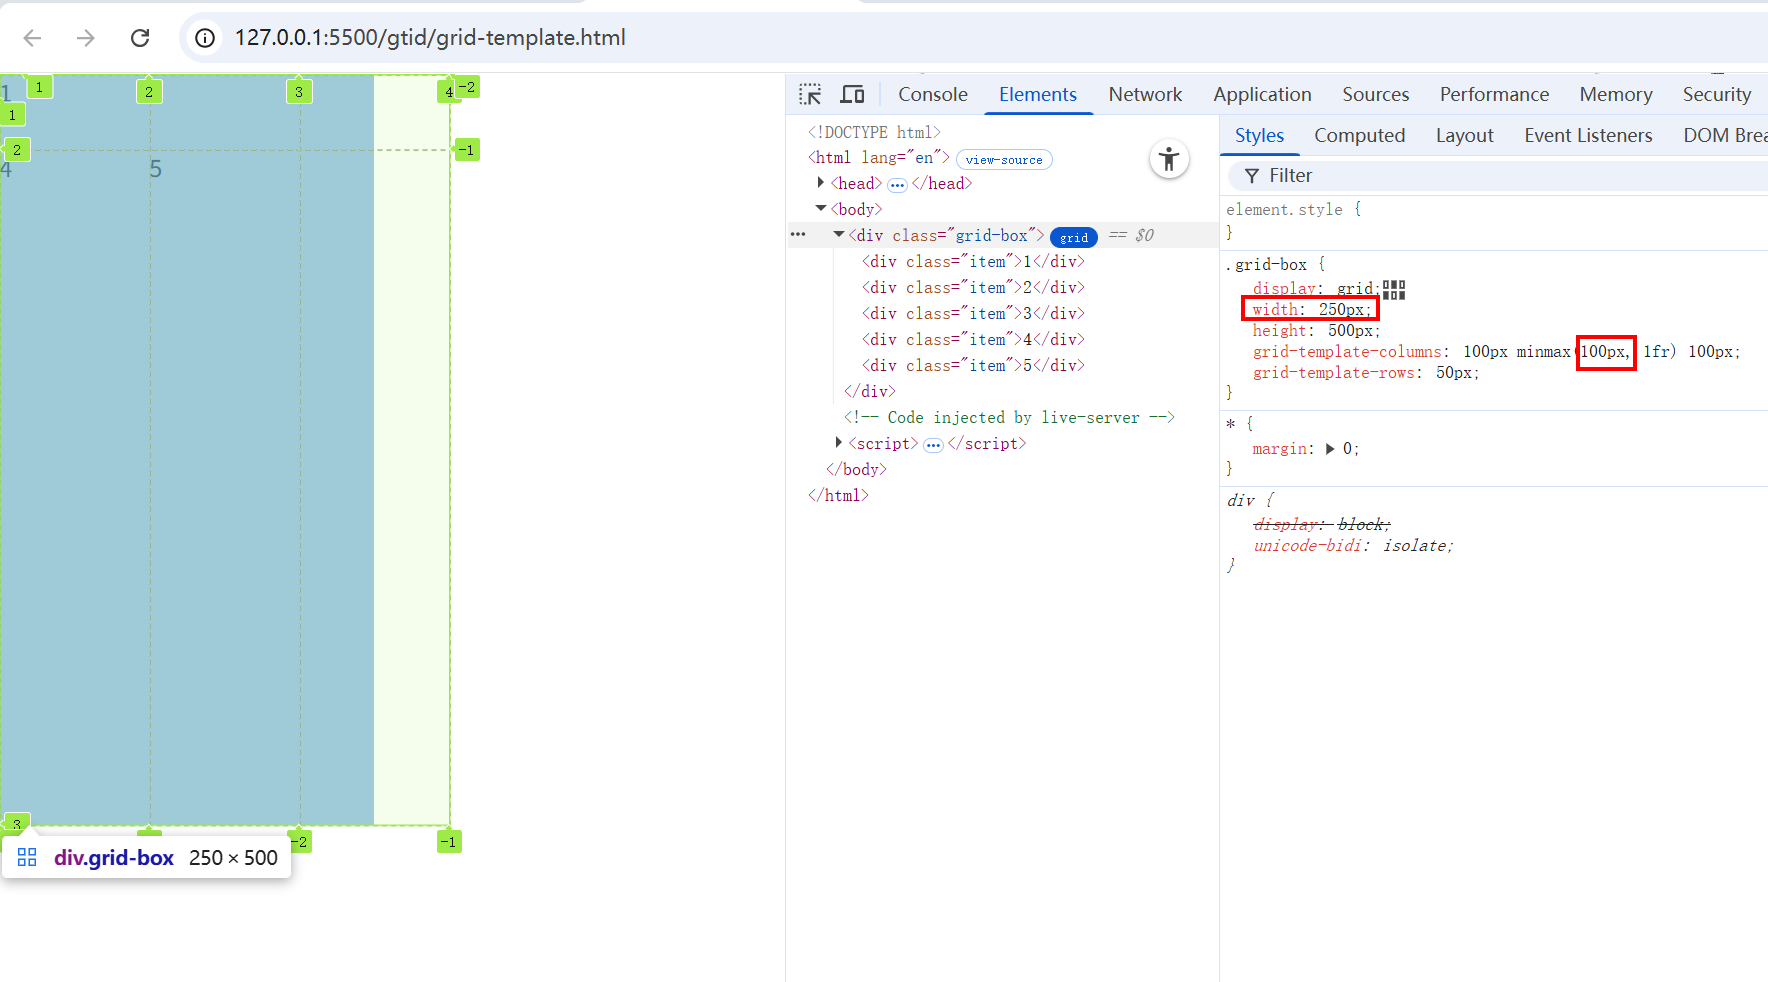
Task: Collapse the div.grid-box element node
Action: tap(839, 235)
